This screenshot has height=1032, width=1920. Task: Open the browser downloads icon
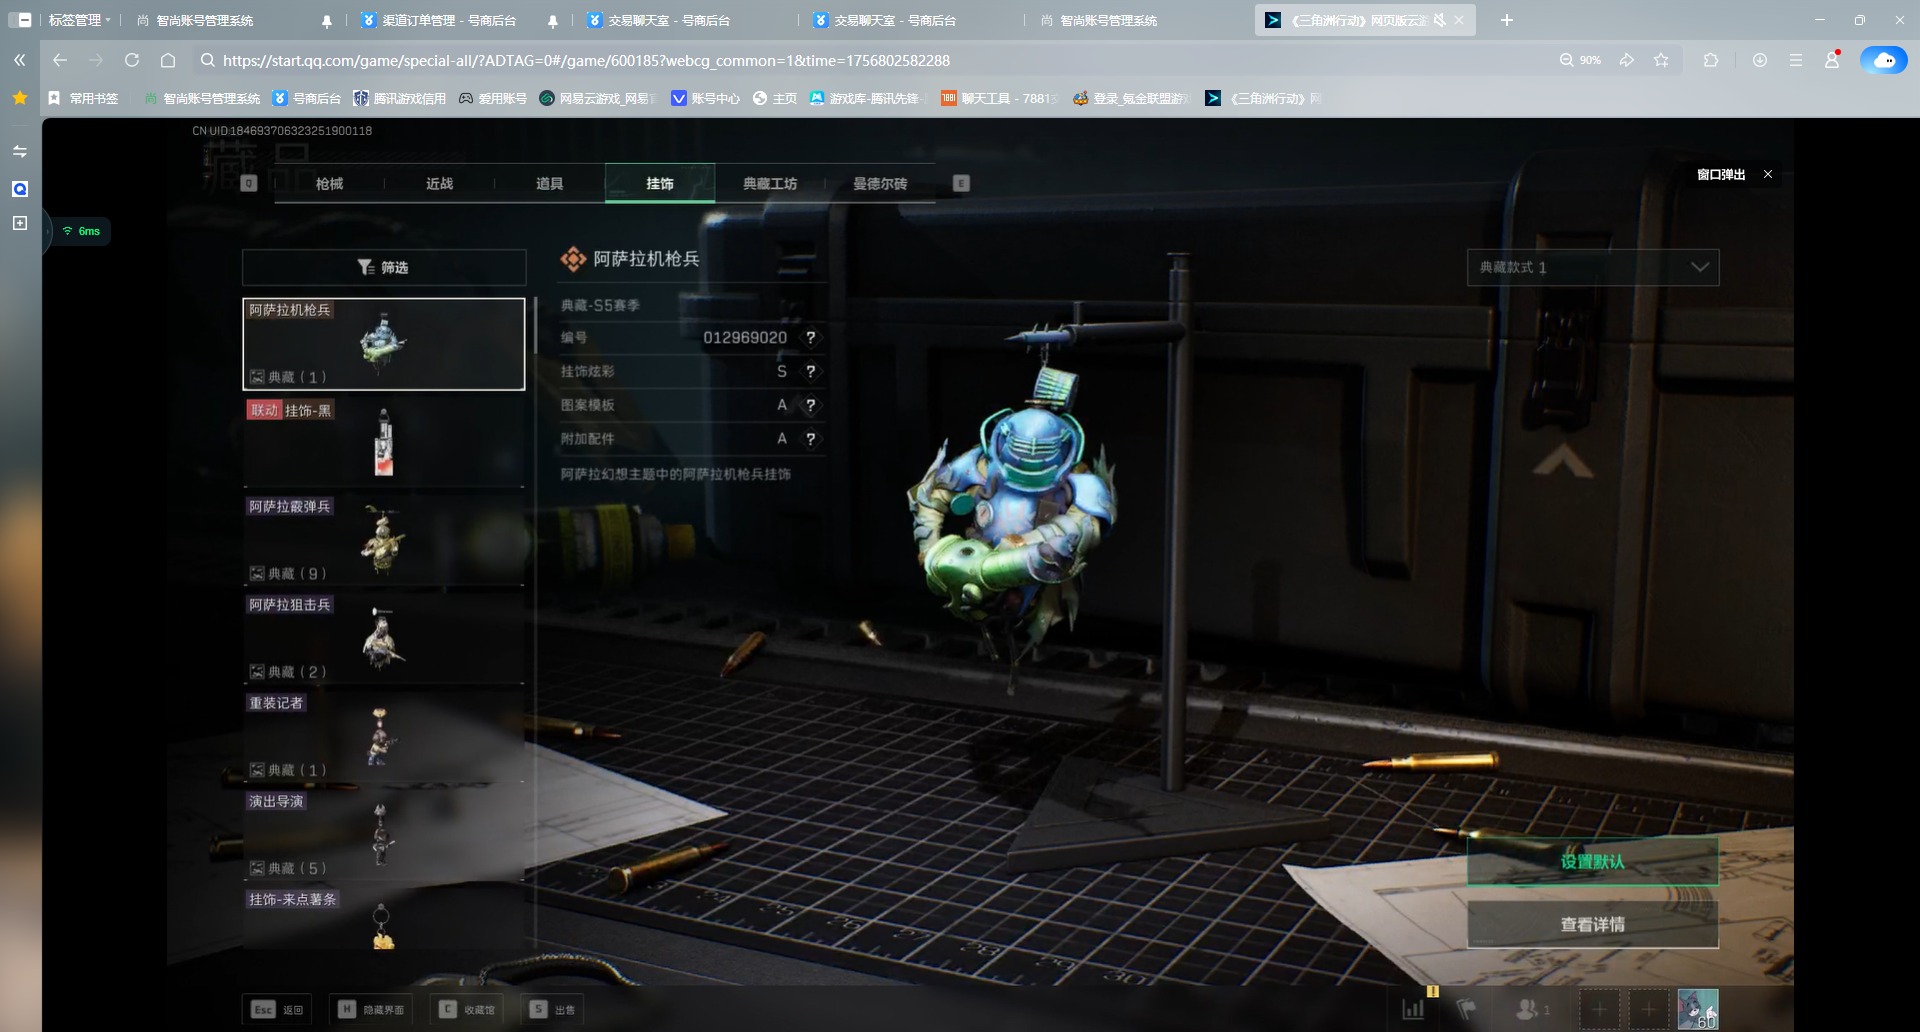[x=1760, y=60]
